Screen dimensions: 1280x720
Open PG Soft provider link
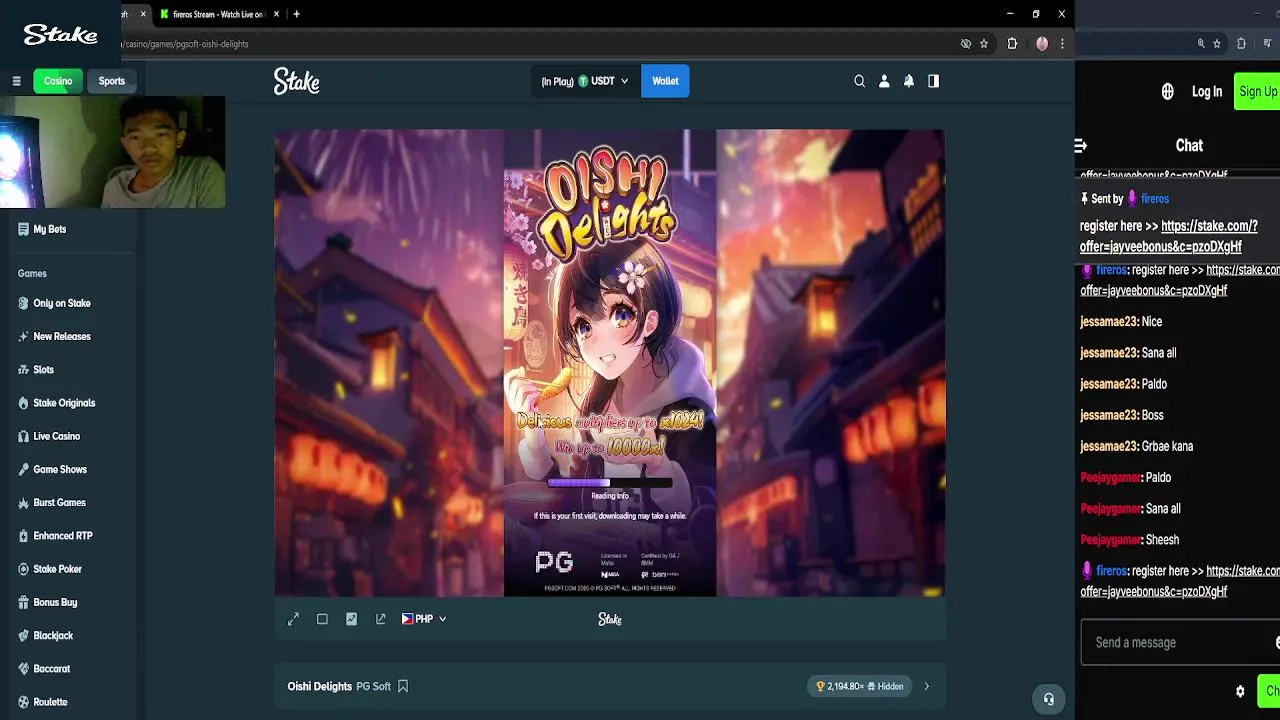pos(374,686)
